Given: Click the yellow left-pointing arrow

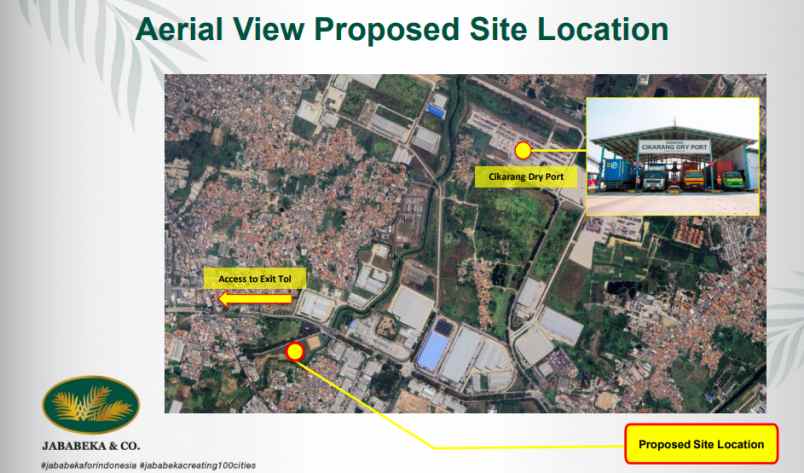Looking at the screenshot, I should (255, 298).
